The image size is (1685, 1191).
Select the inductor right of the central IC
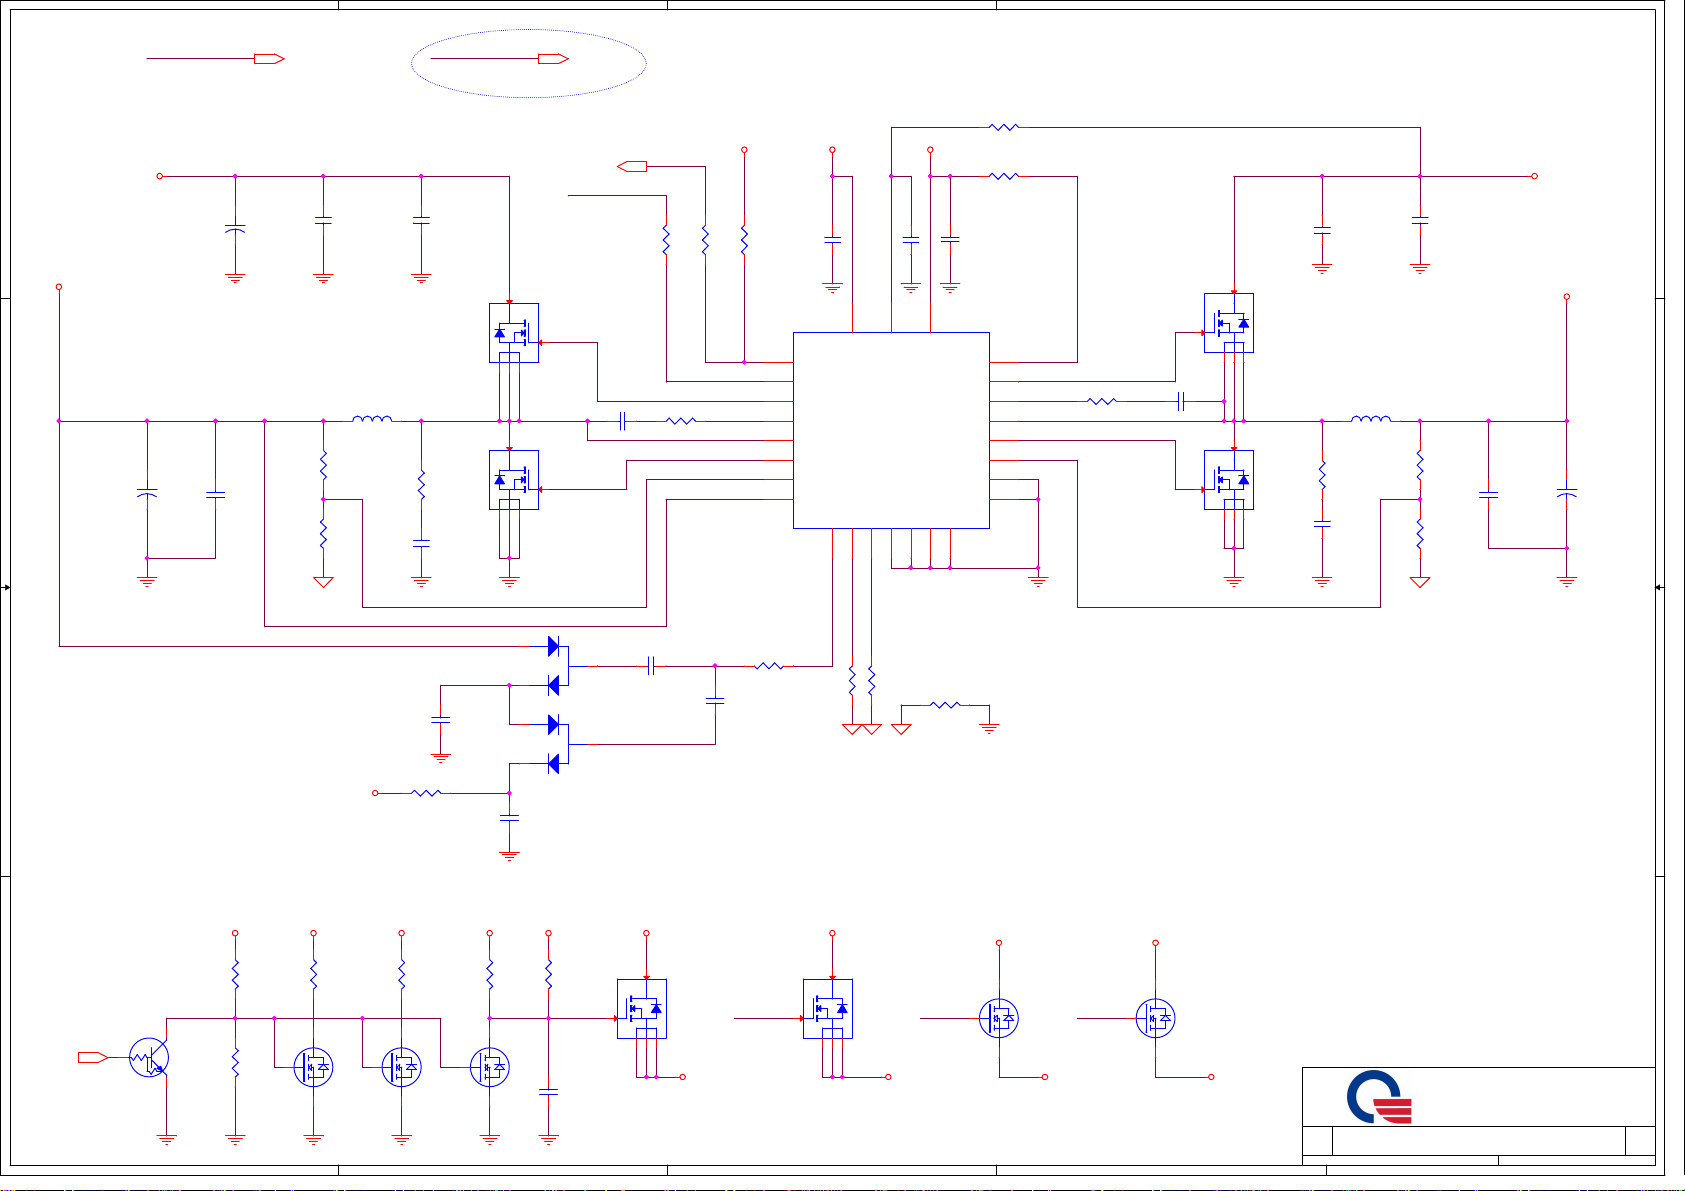1370,419
